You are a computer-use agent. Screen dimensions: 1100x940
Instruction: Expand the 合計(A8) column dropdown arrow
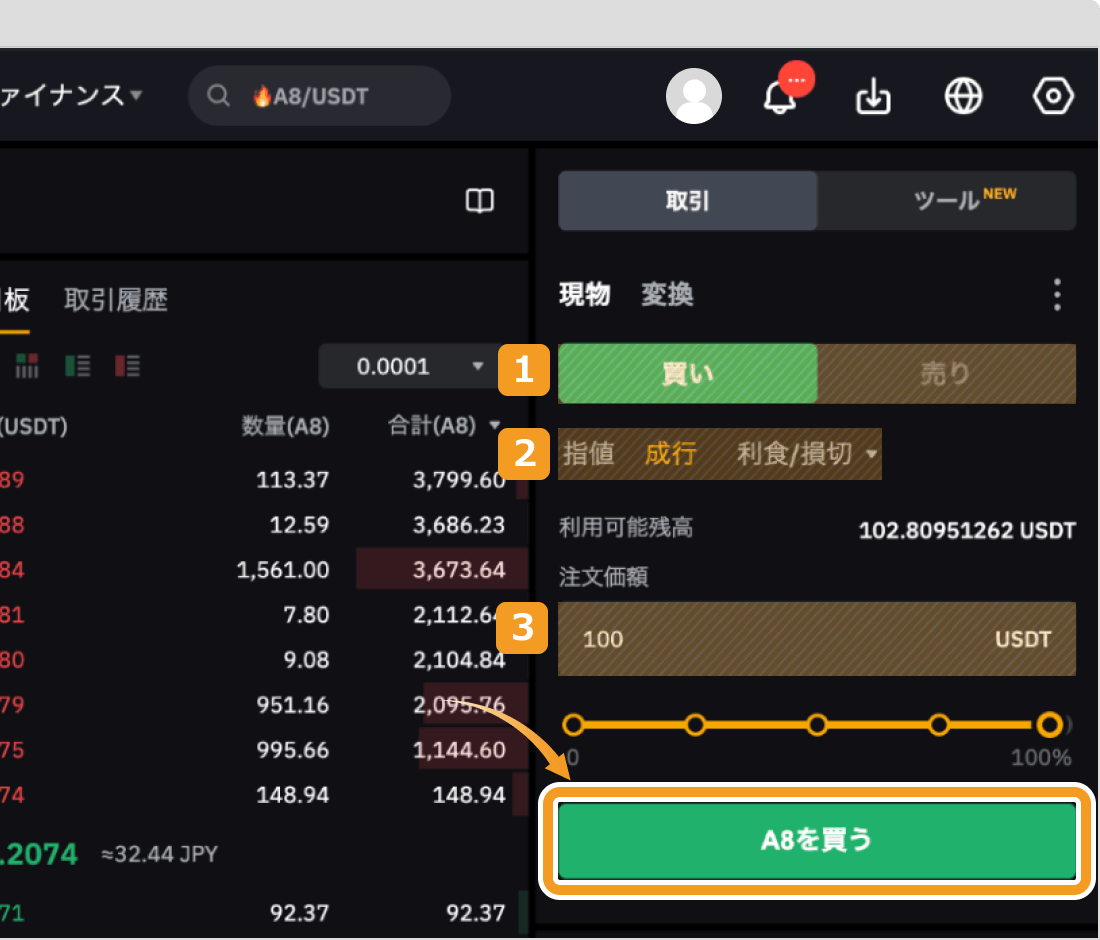coord(495,425)
